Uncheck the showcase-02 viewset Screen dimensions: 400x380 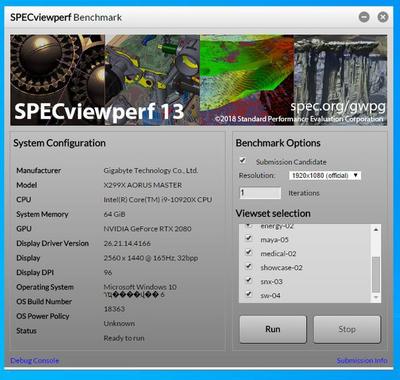click(248, 267)
